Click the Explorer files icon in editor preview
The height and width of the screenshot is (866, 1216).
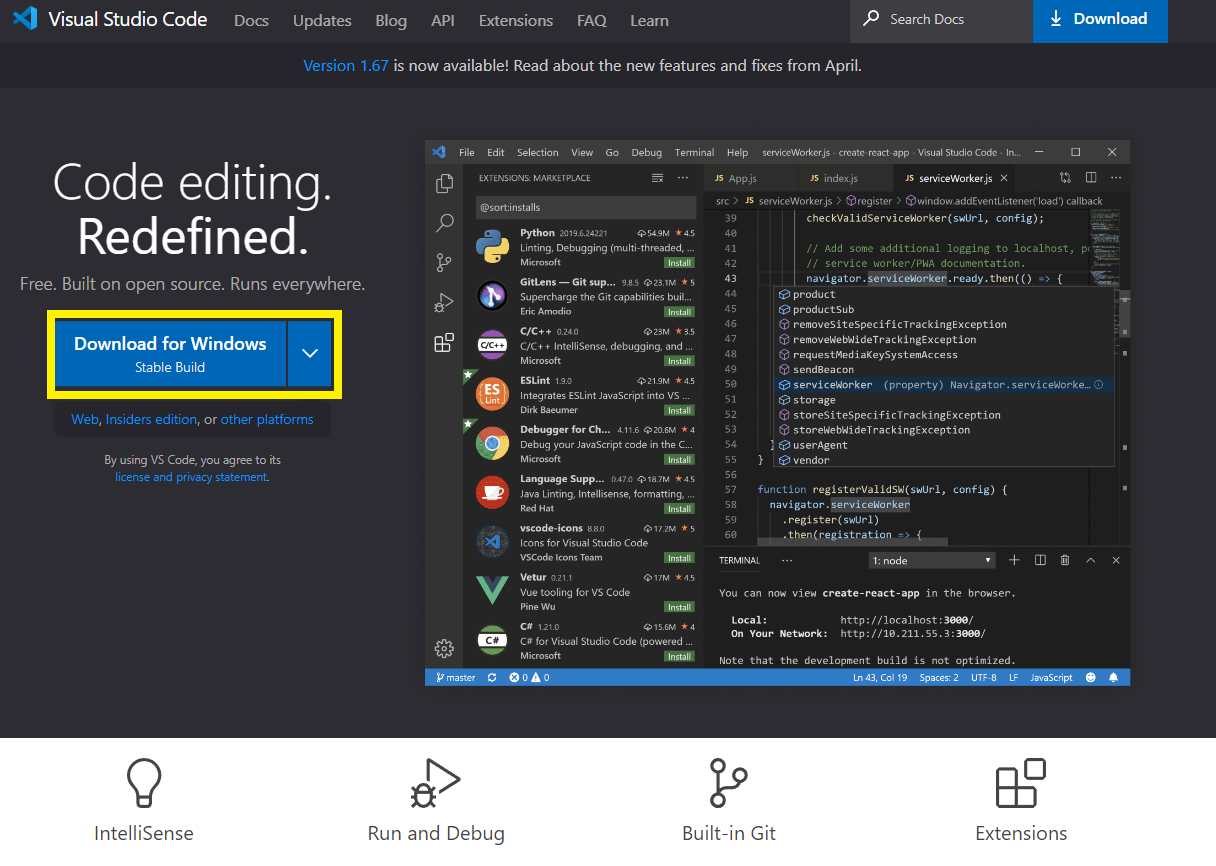444,184
